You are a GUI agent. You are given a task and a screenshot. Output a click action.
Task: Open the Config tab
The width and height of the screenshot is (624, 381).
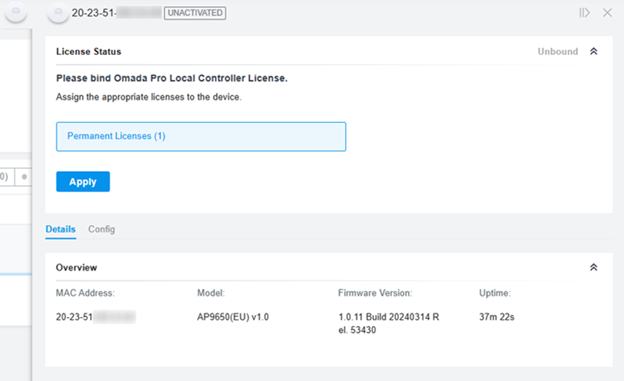point(101,229)
